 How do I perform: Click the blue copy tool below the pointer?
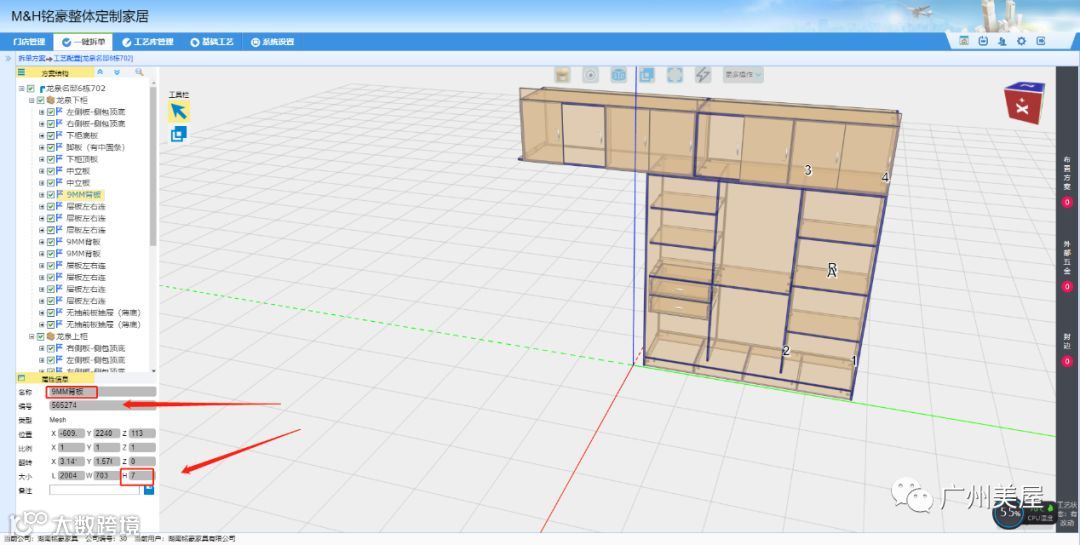pos(178,134)
